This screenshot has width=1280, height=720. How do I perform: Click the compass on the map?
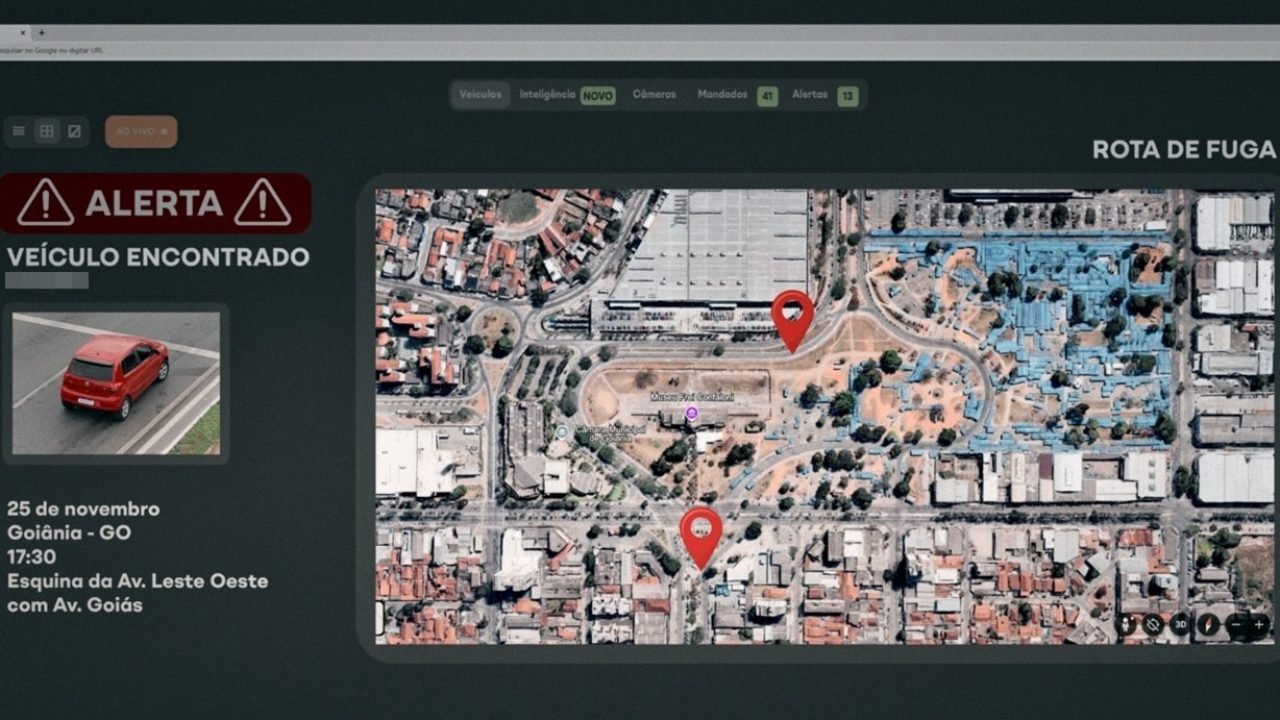click(x=1208, y=625)
